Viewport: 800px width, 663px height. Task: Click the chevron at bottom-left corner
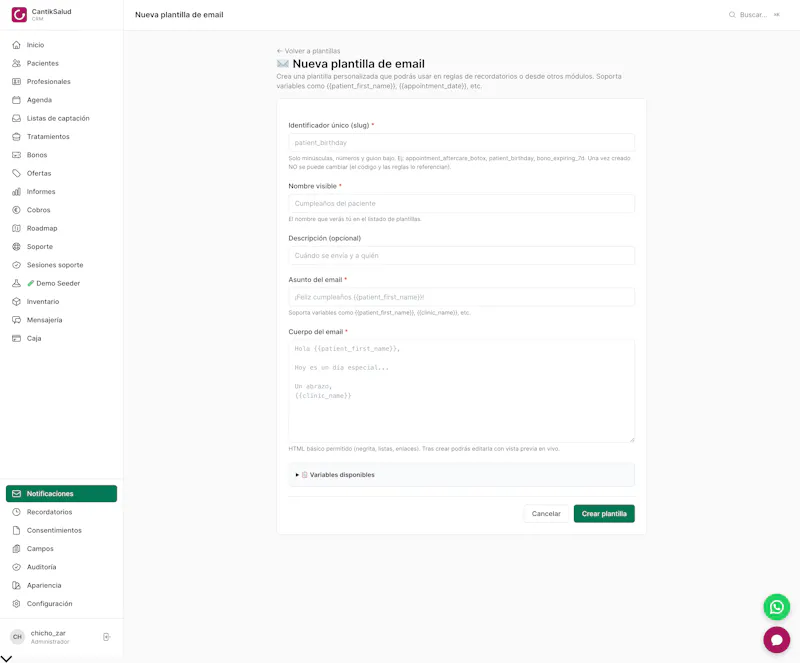(x=6, y=658)
